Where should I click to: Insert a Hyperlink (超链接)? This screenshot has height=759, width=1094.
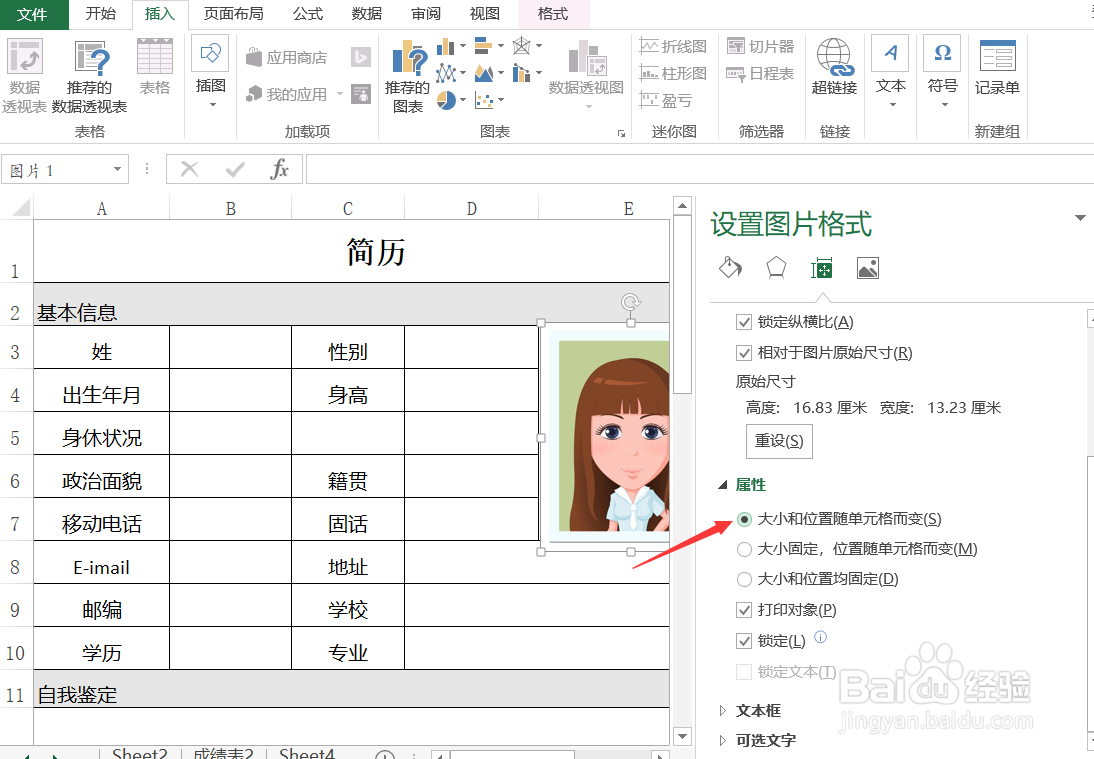click(x=834, y=67)
